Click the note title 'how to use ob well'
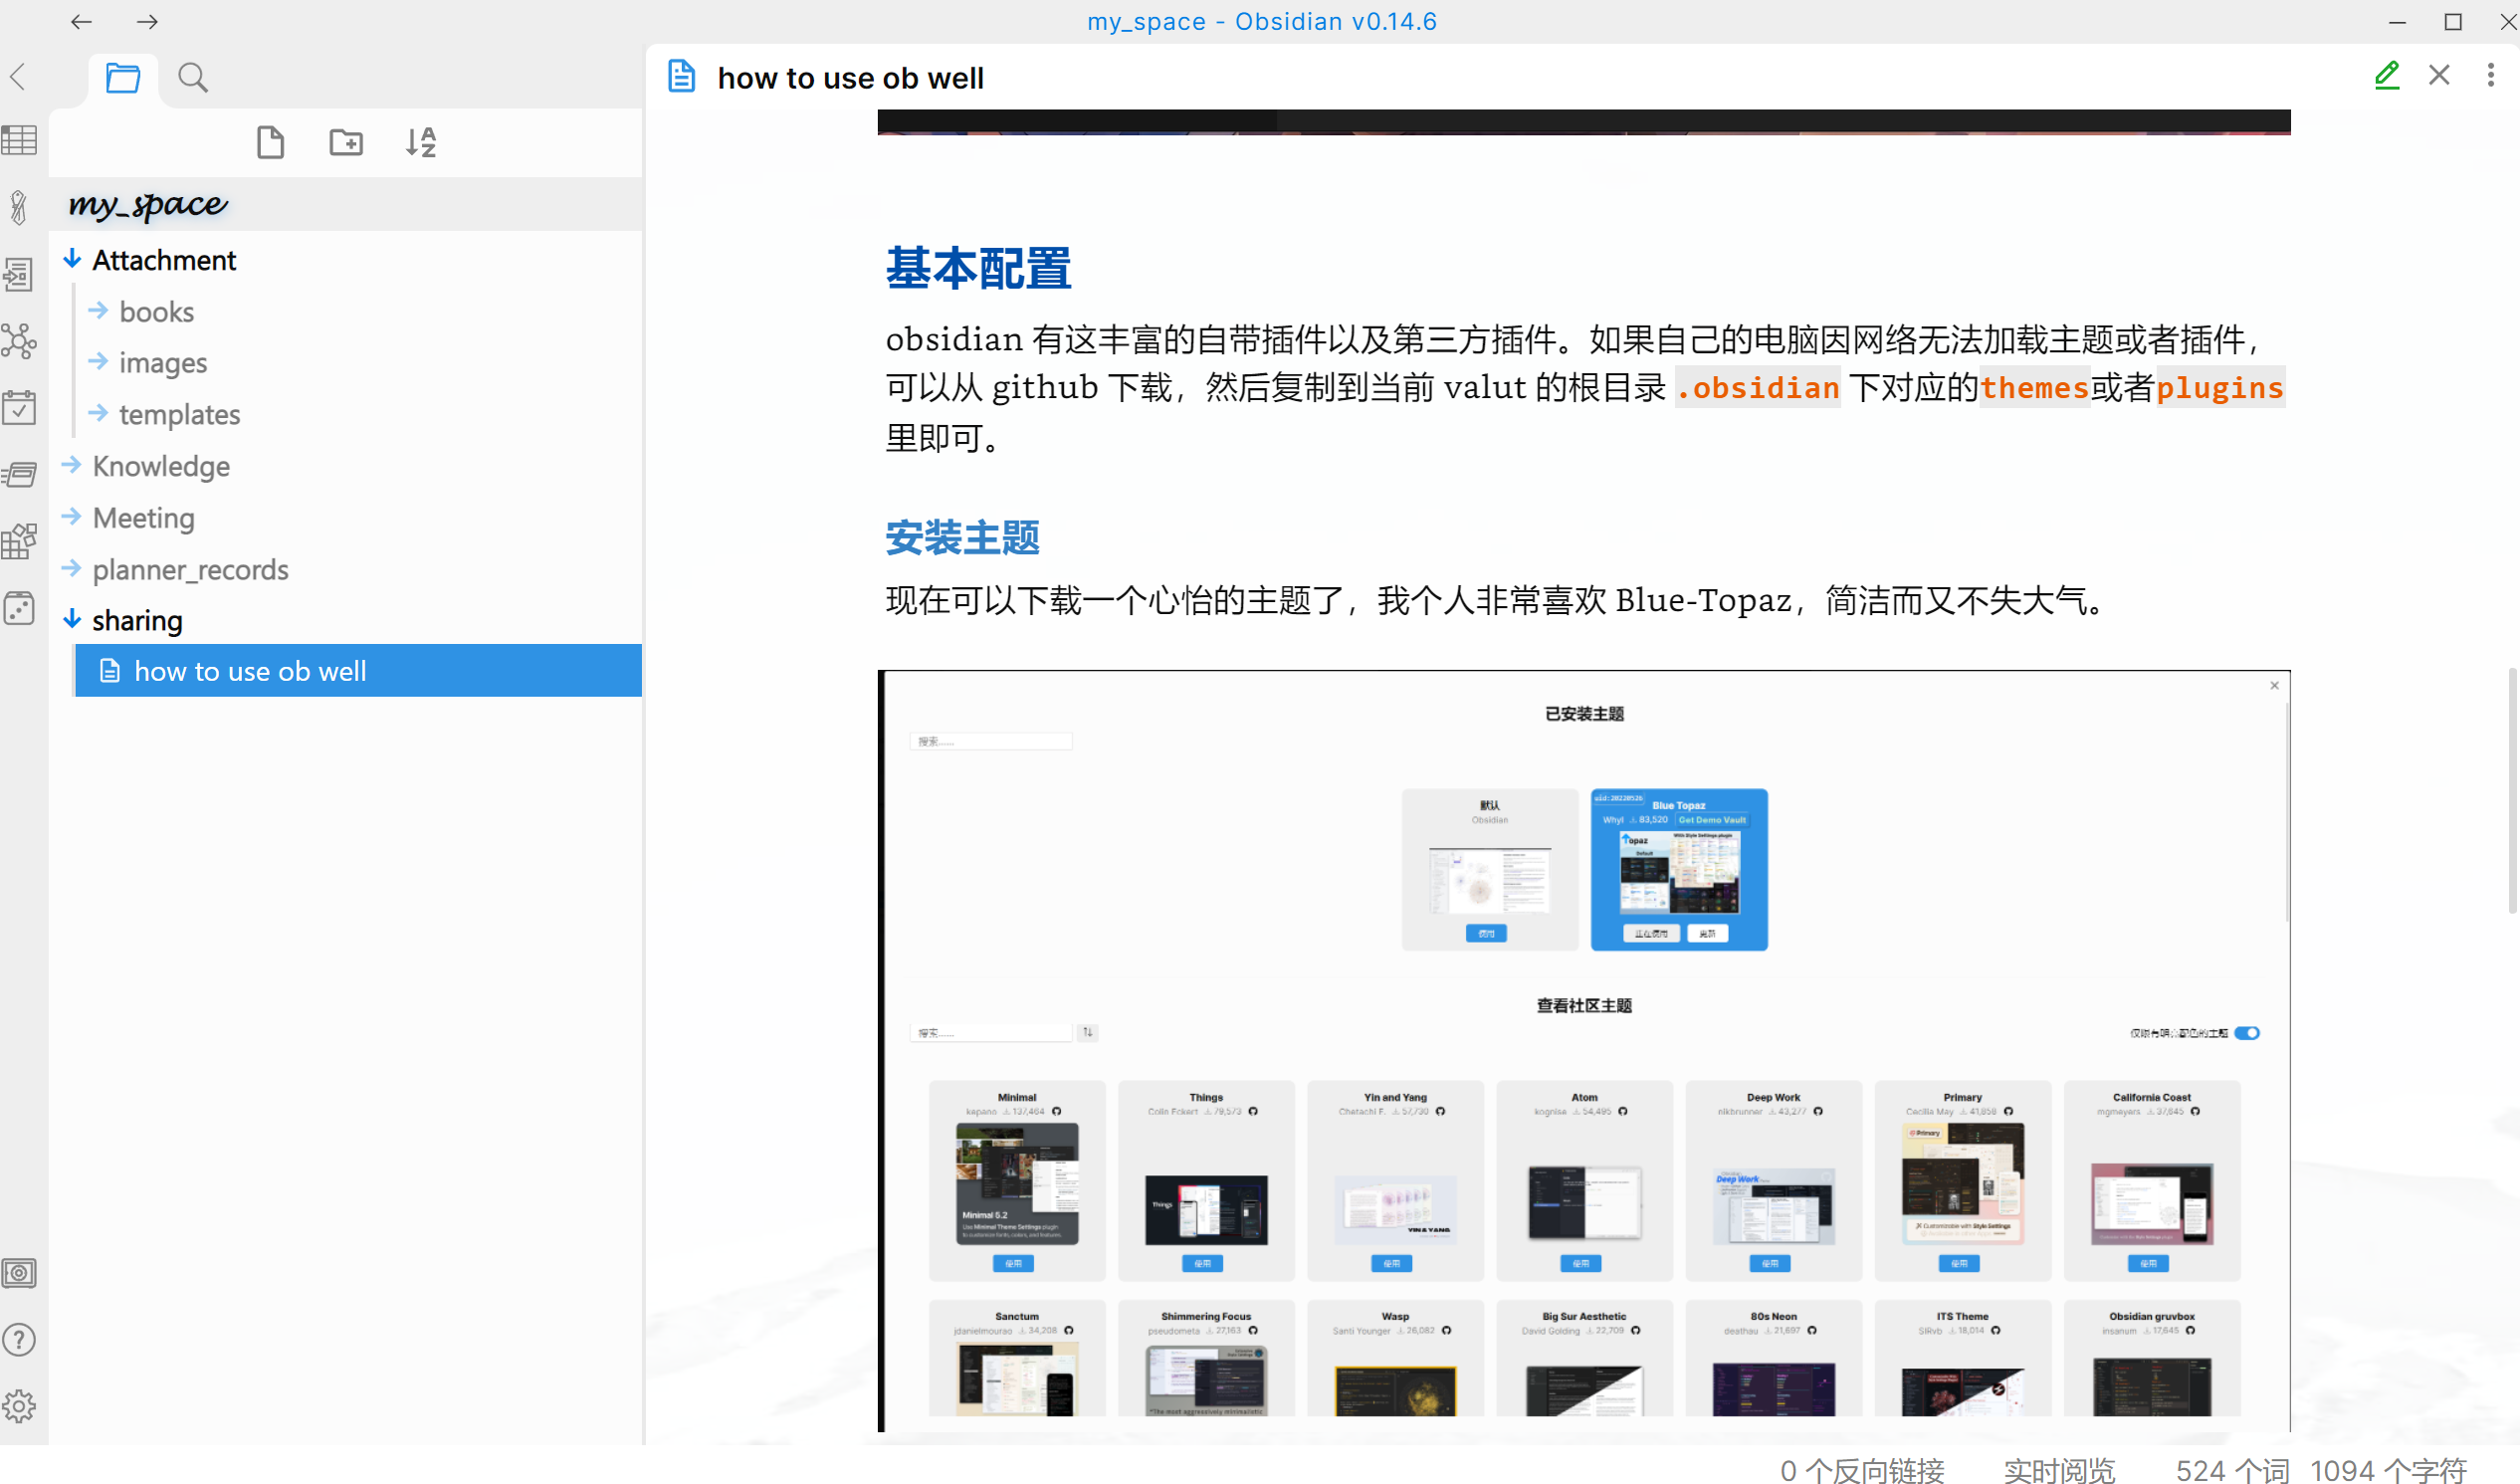 coord(850,78)
